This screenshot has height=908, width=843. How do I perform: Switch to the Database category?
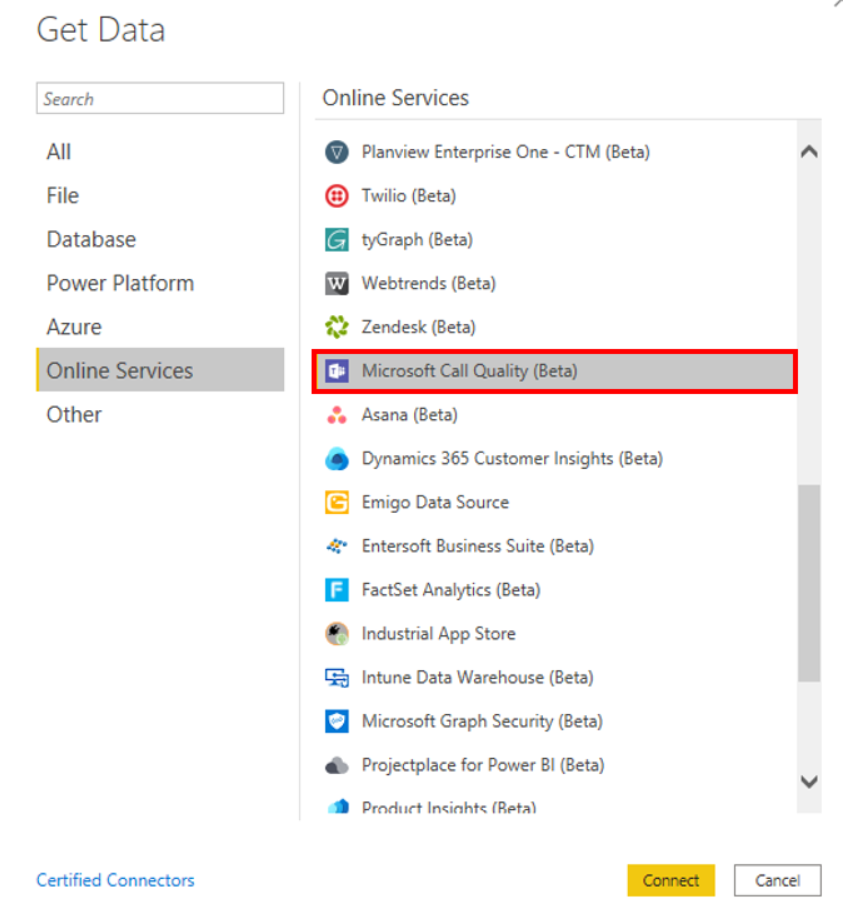point(91,240)
